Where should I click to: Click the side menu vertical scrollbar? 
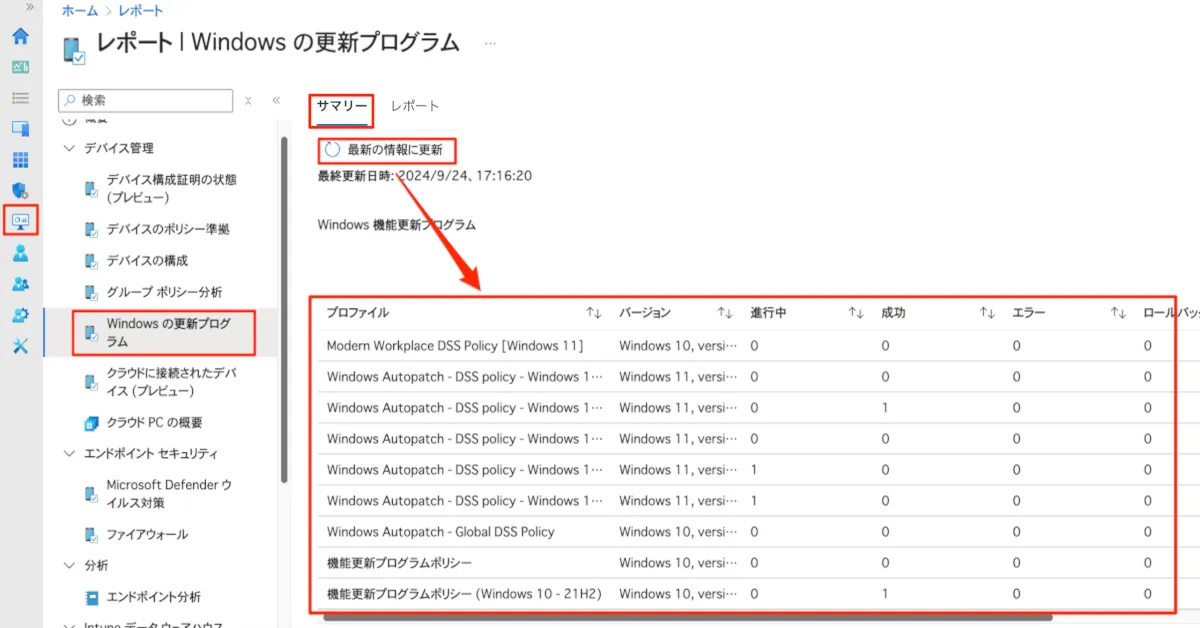pyautogui.click(x=284, y=310)
